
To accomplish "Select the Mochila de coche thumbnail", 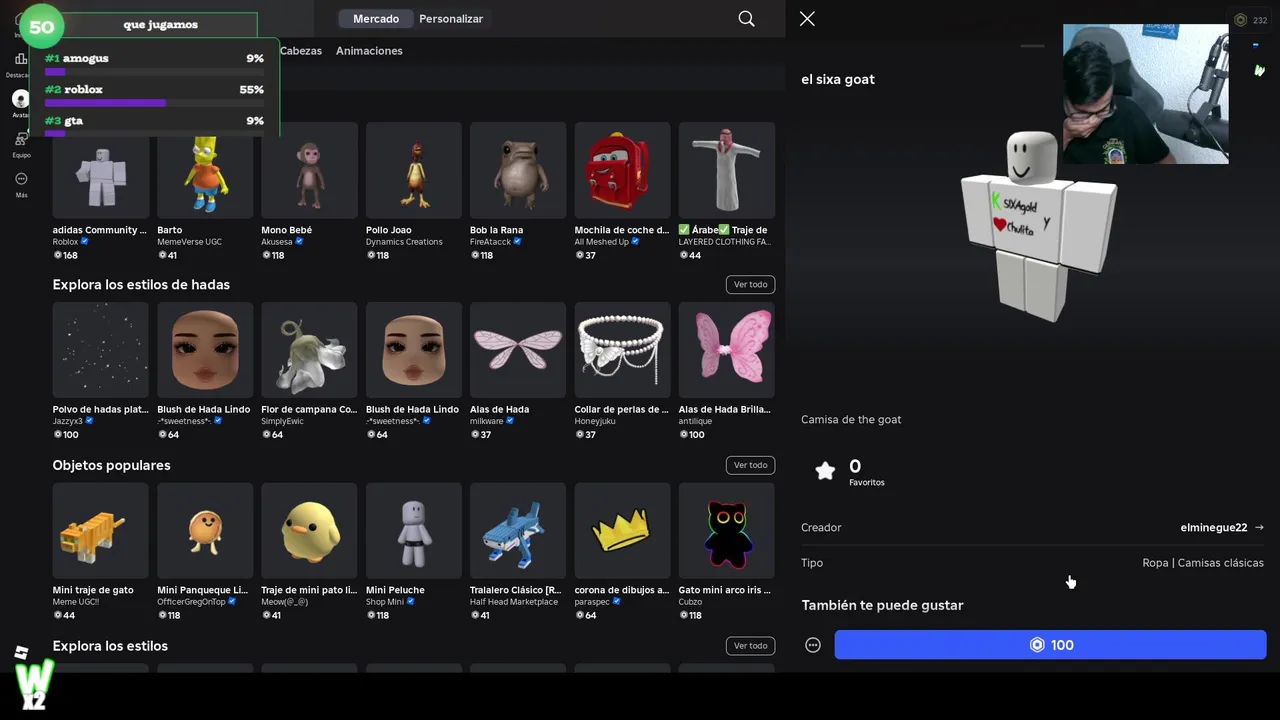I will tap(622, 171).
